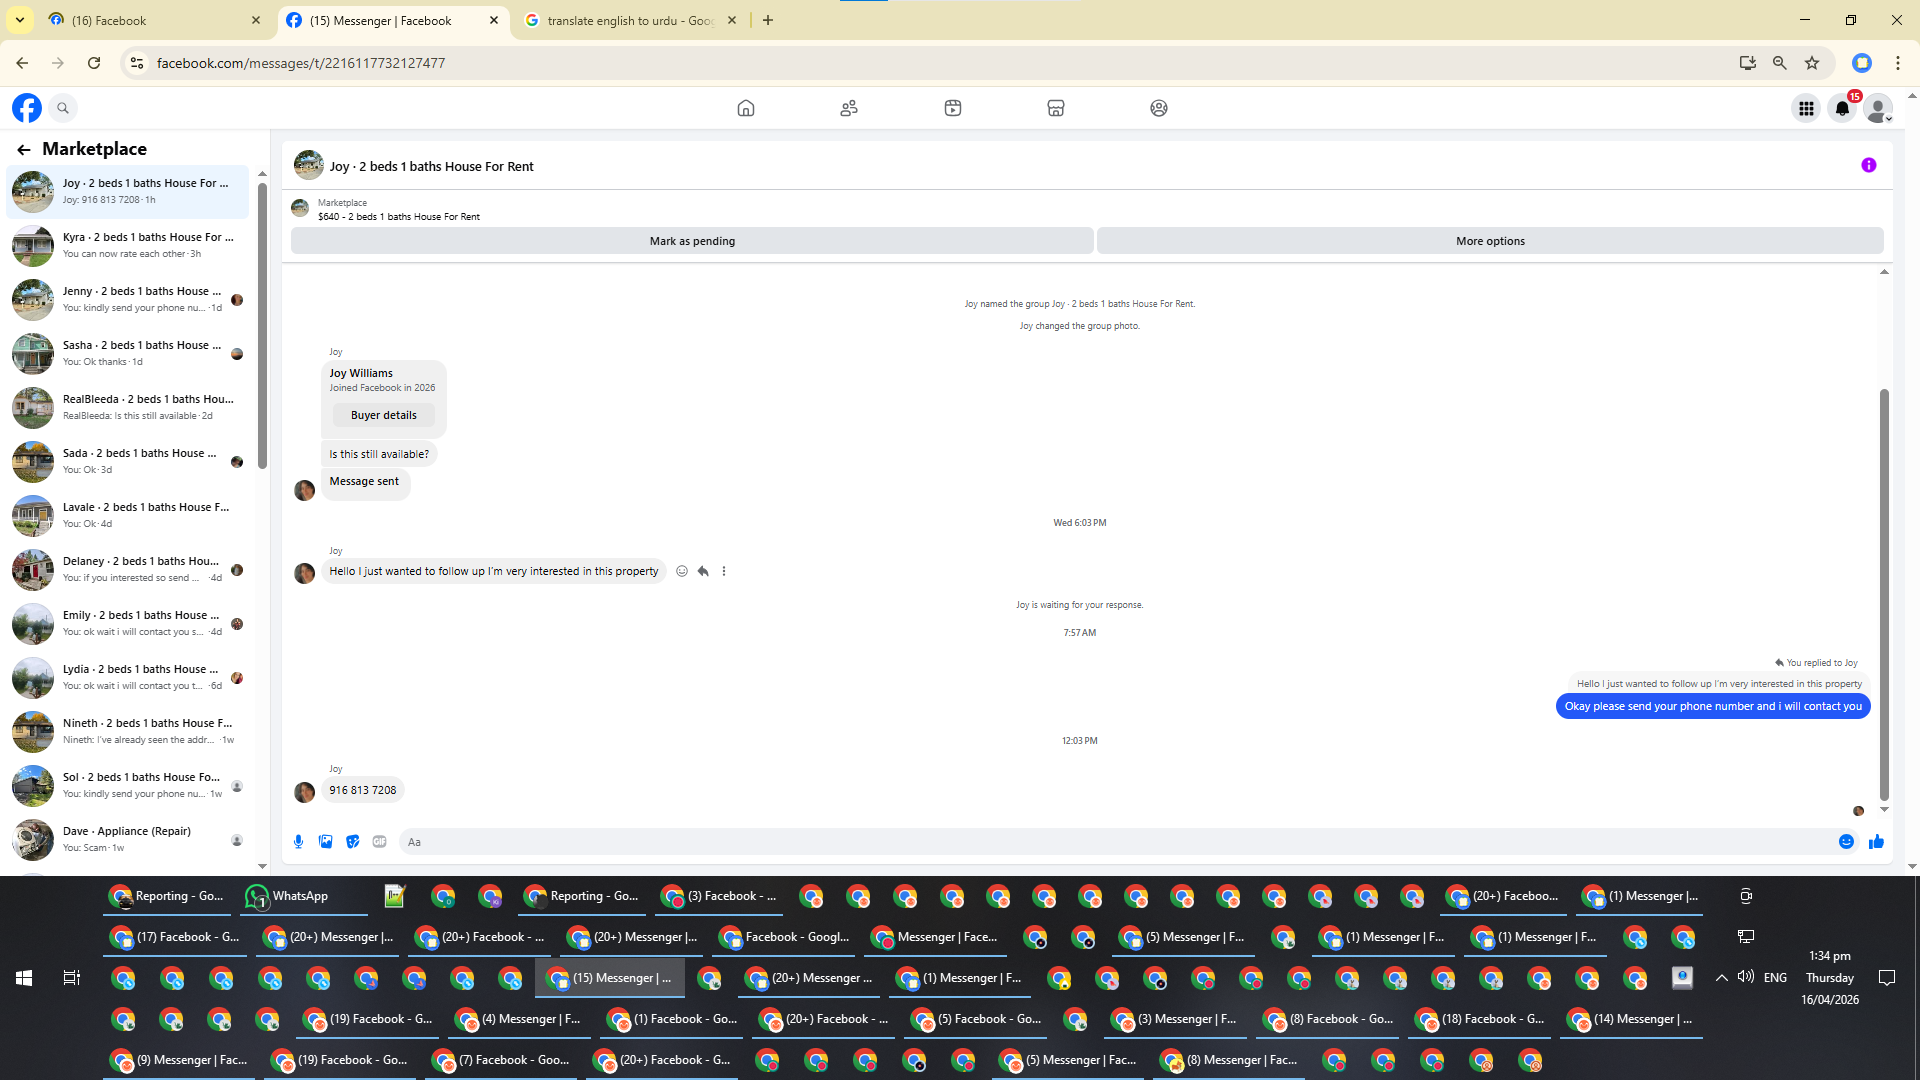This screenshot has width=1920, height=1080.
Task: Open the Groups icon in top navigation
Action: (x=1159, y=108)
